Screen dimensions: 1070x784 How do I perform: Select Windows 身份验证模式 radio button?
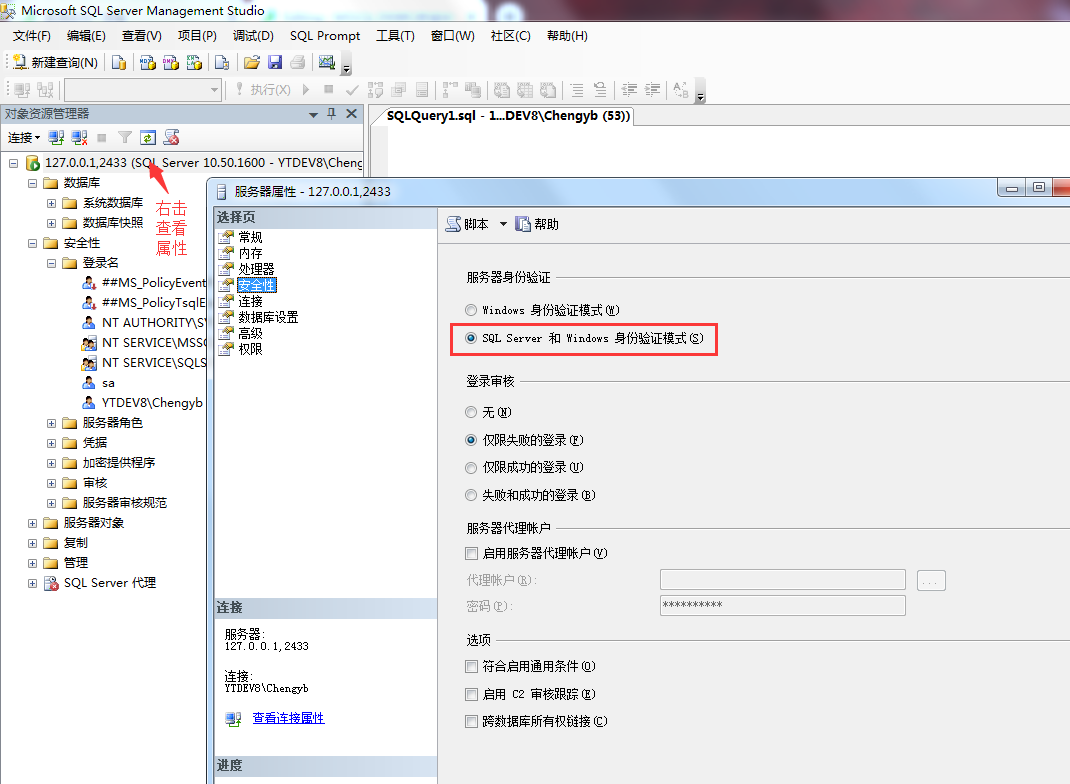coord(471,310)
